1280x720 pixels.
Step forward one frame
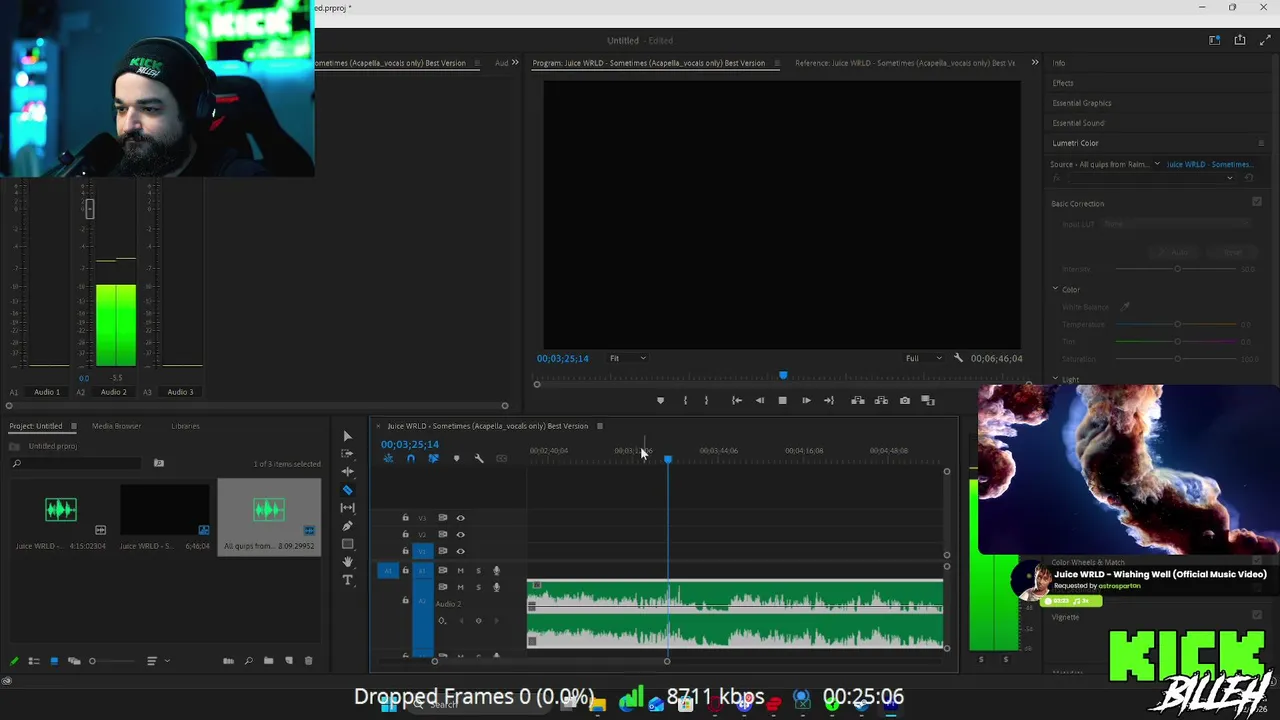click(x=806, y=401)
